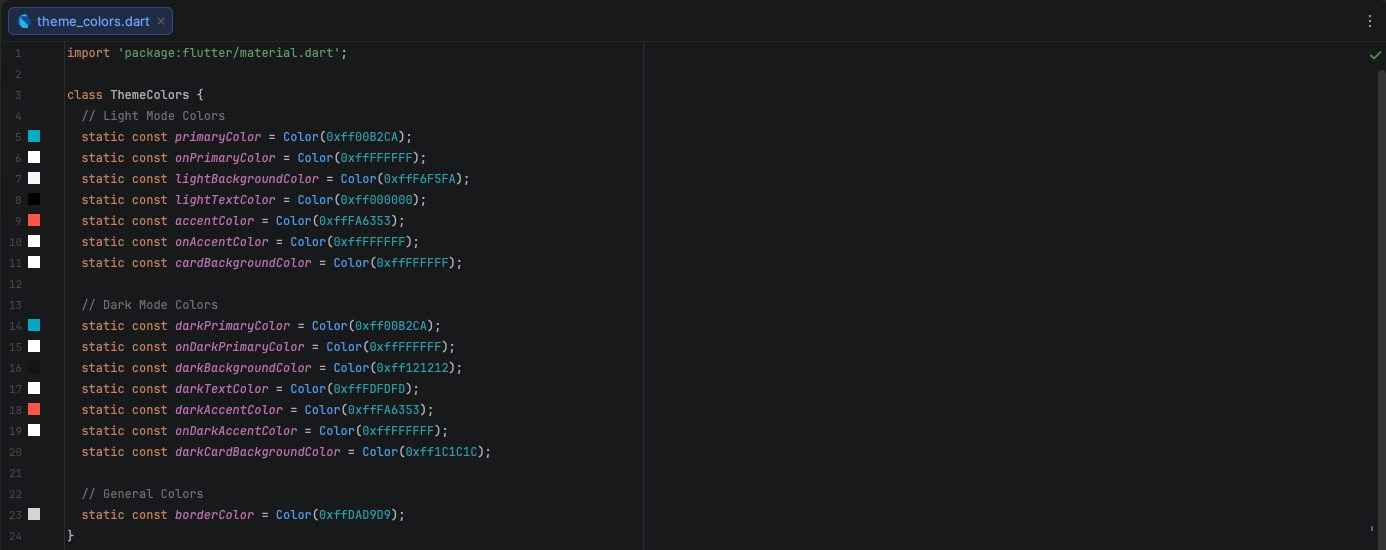Click the onAccentColor gutter swatch
The image size is (1386, 550).
[34, 241]
